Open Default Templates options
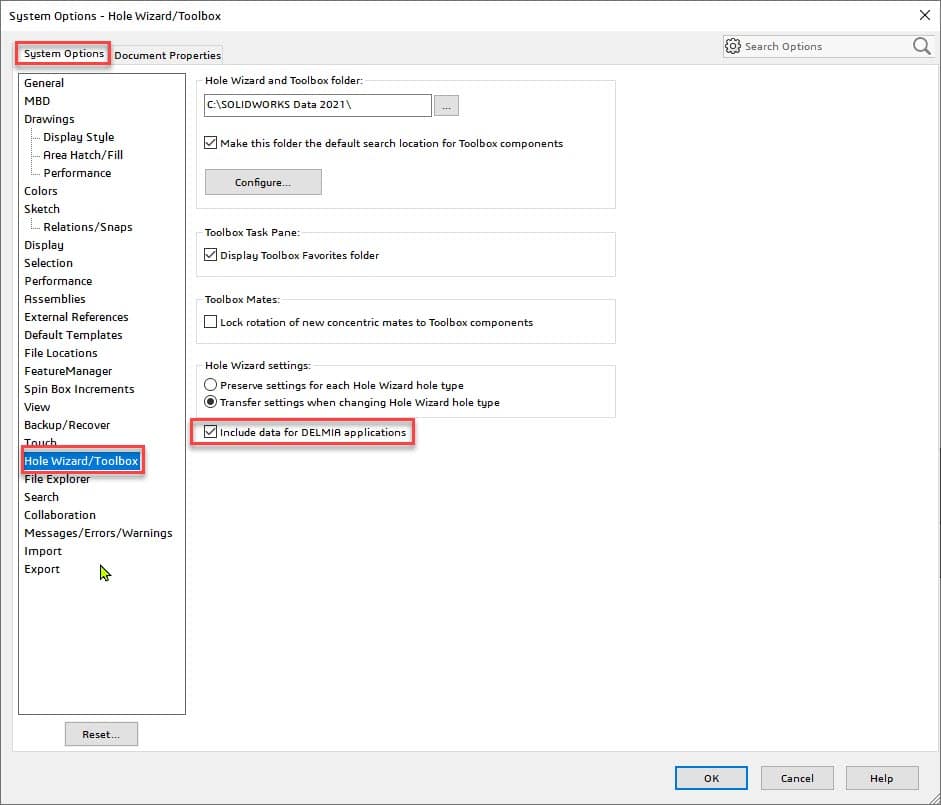This screenshot has width=941, height=805. coord(73,335)
